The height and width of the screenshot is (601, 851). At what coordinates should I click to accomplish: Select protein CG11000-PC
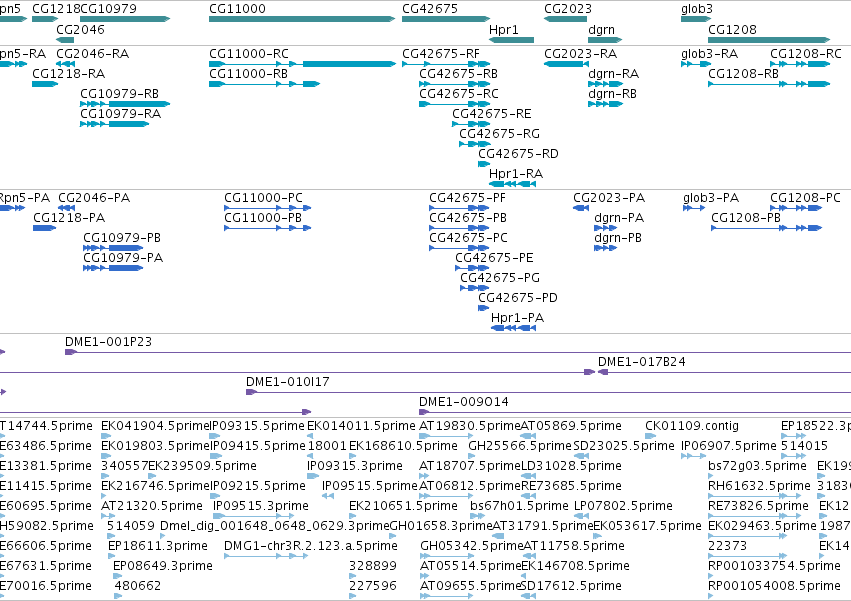[x=263, y=198]
